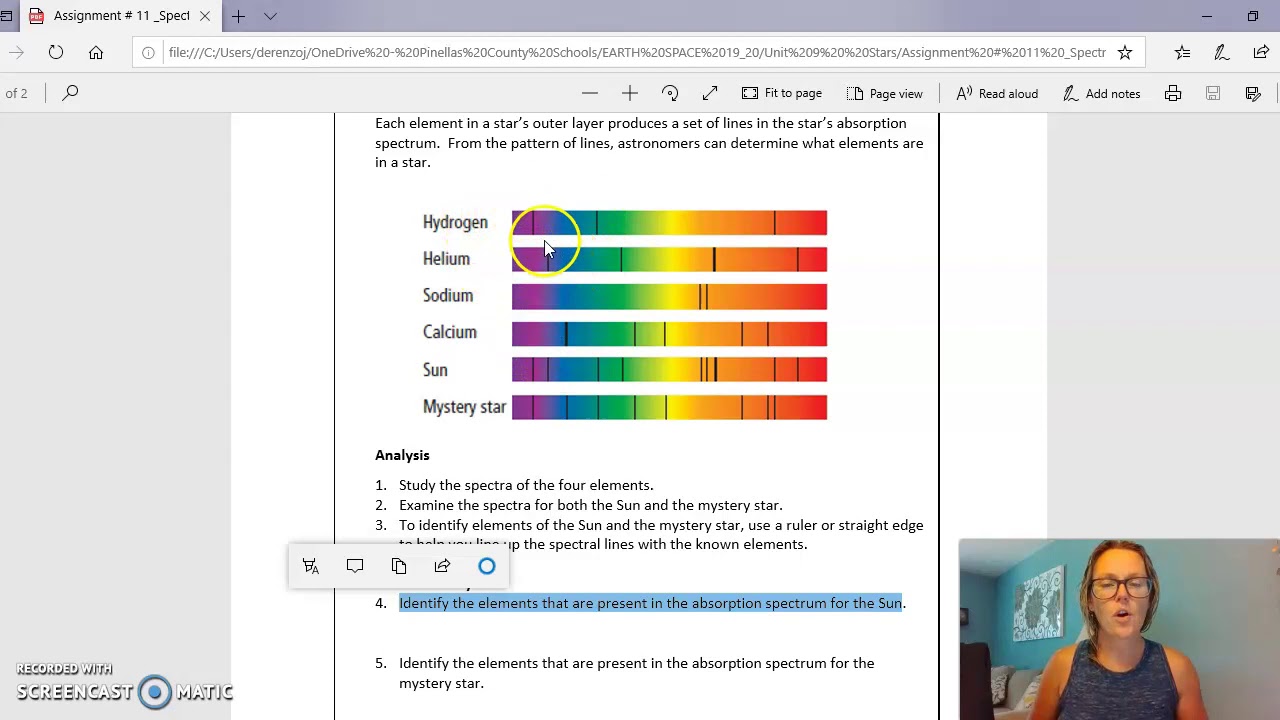Zoom in with the plus icon

[x=630, y=93]
